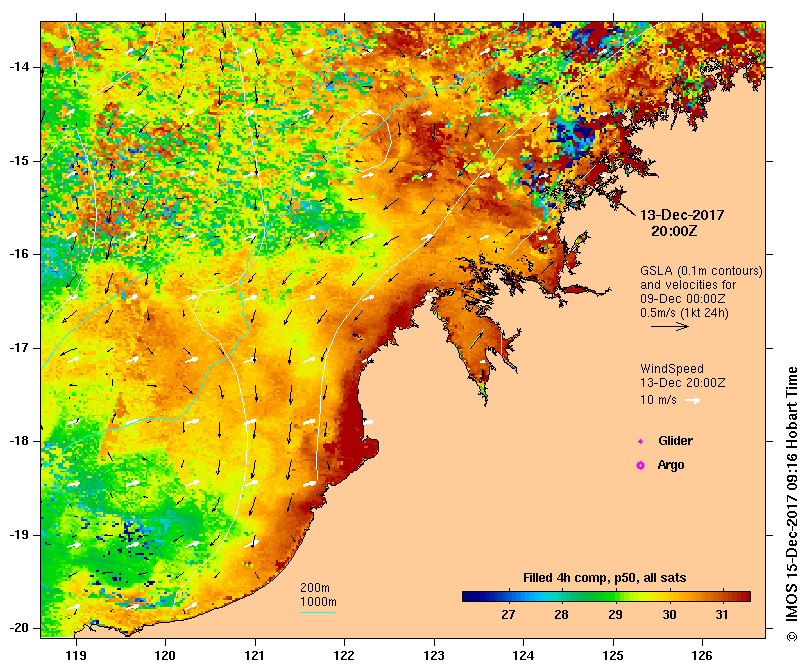The width and height of the screenshot is (809, 672).
Task: Click the '10 m/s' wind label
Action: point(658,400)
